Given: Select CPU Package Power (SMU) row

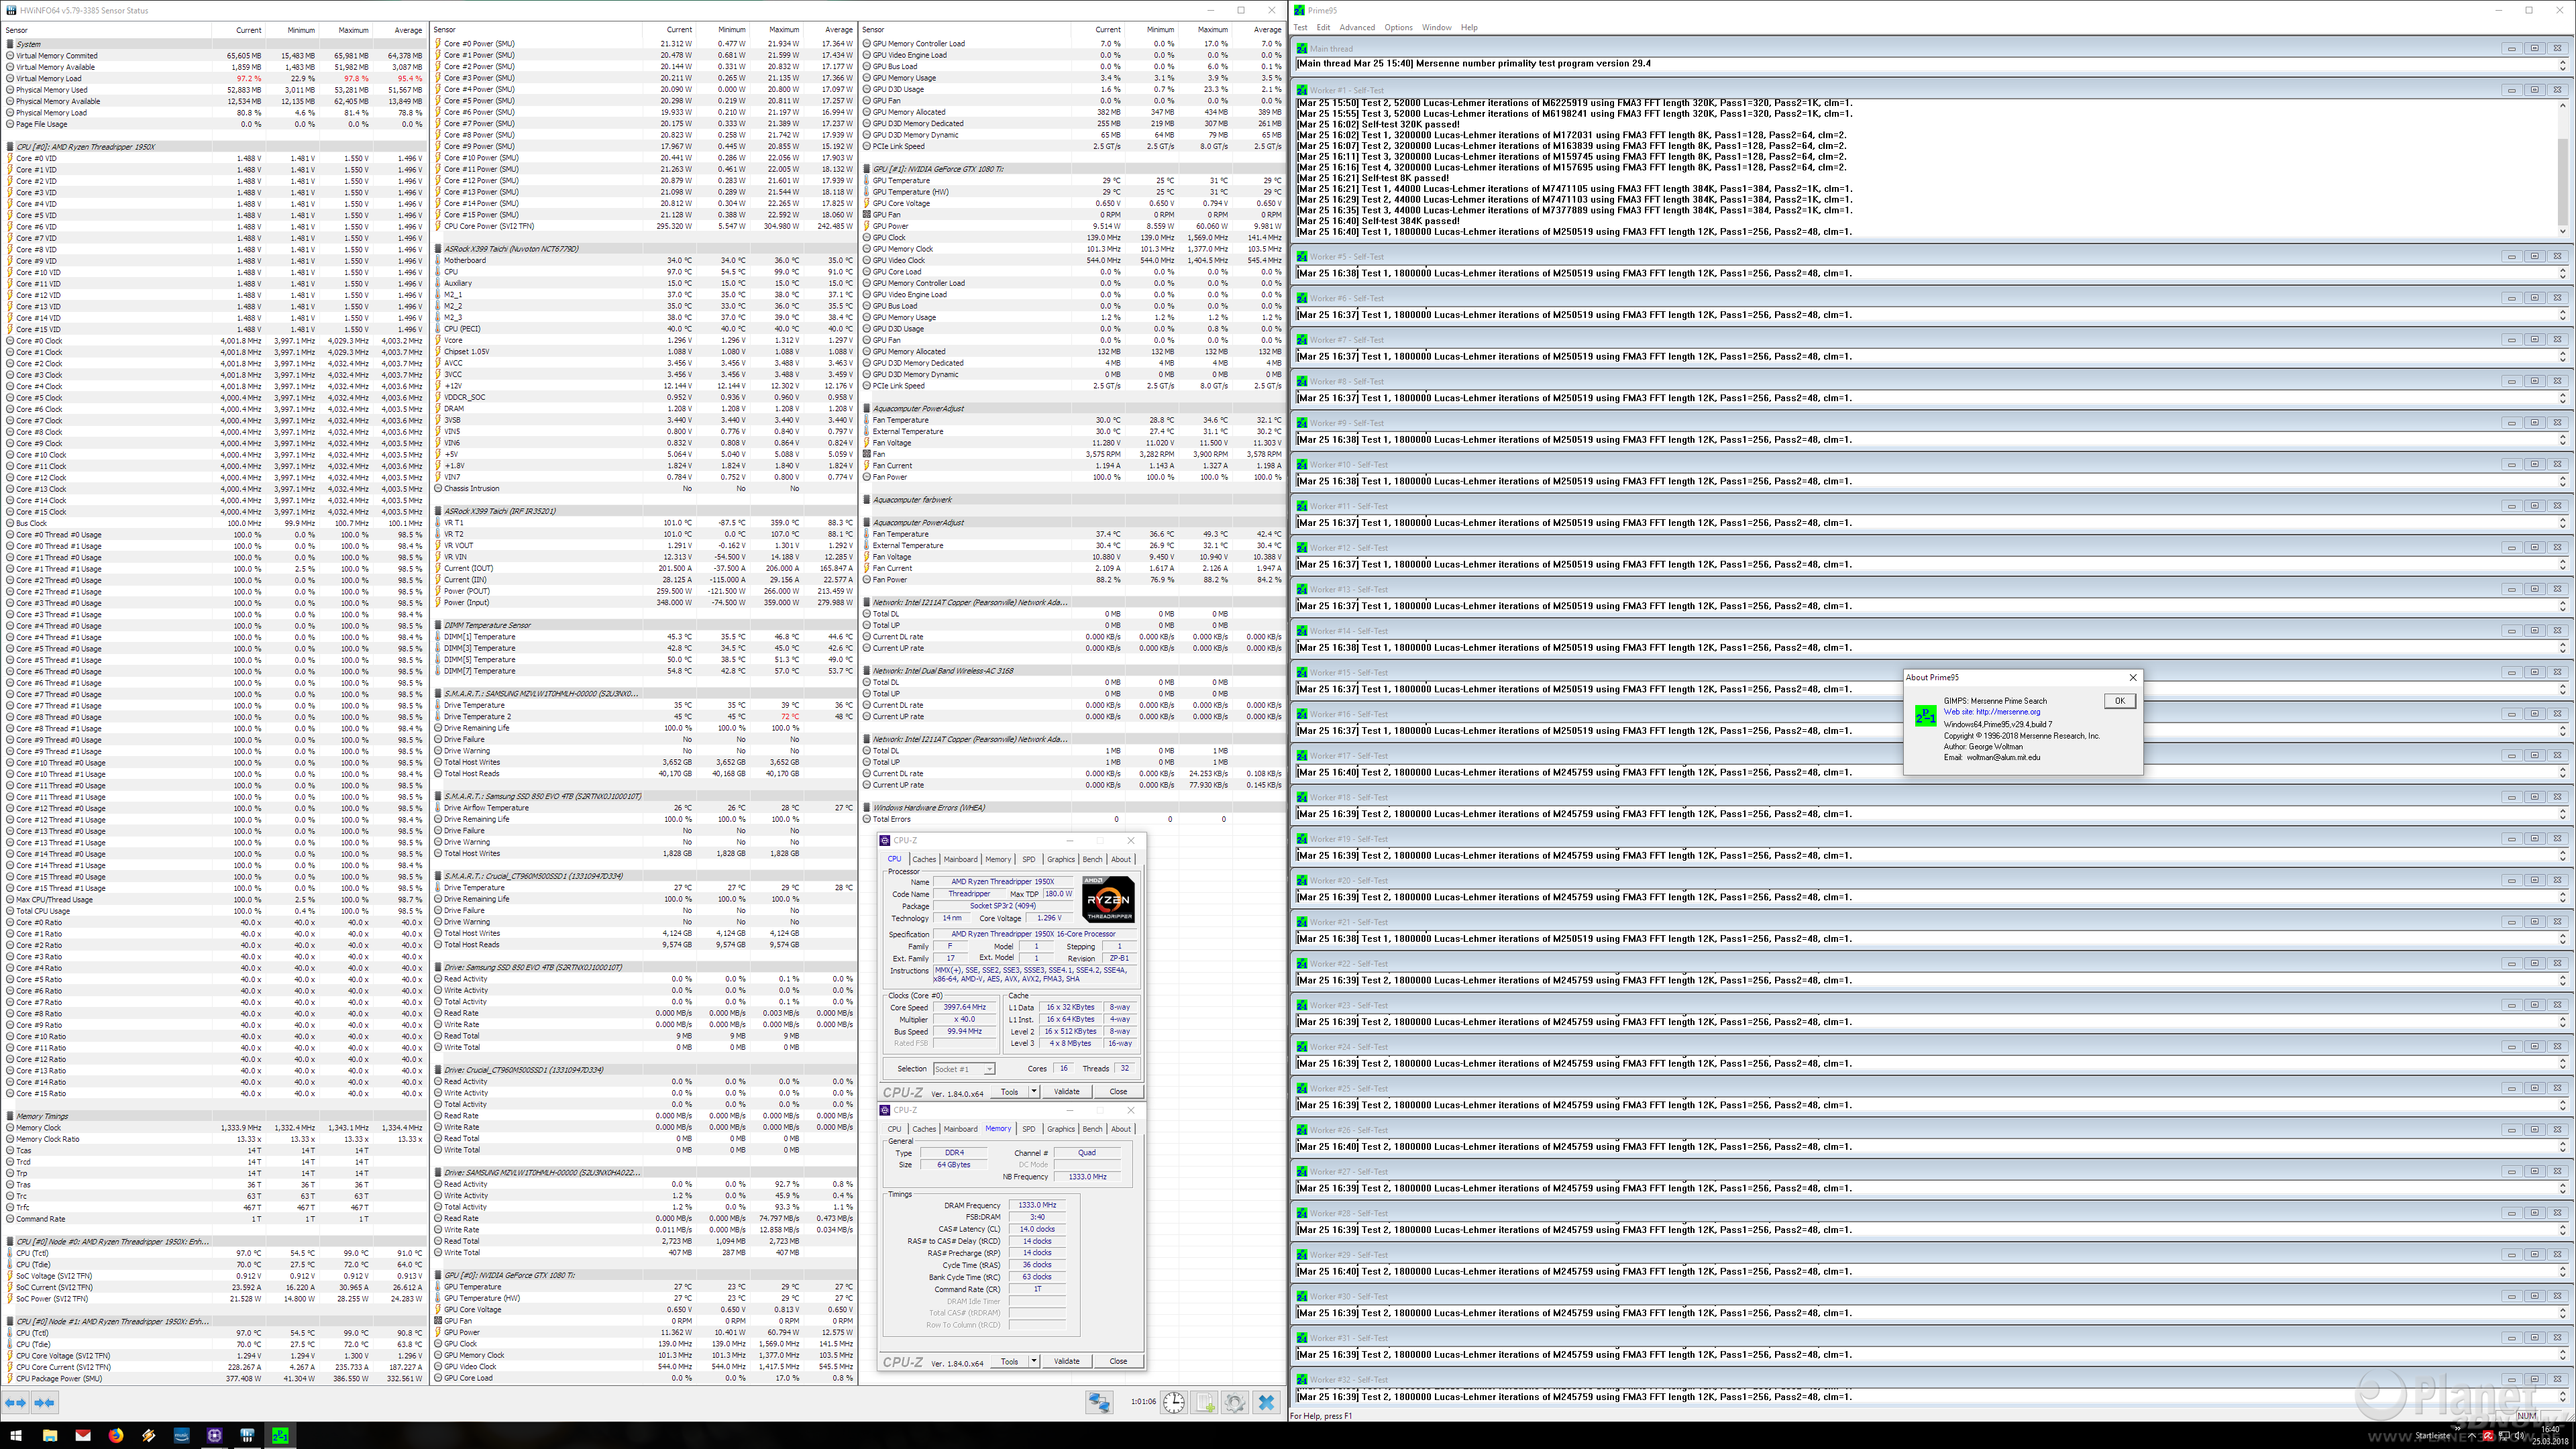Looking at the screenshot, I should (x=214, y=1378).
